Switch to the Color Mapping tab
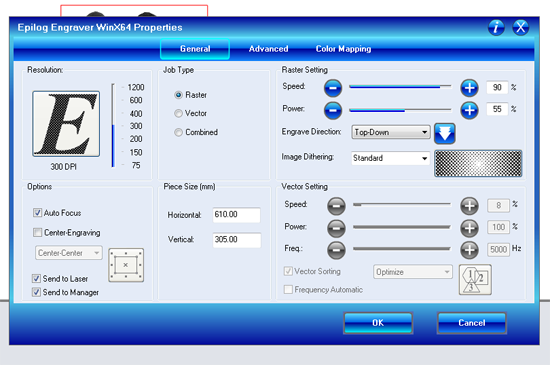 click(343, 49)
